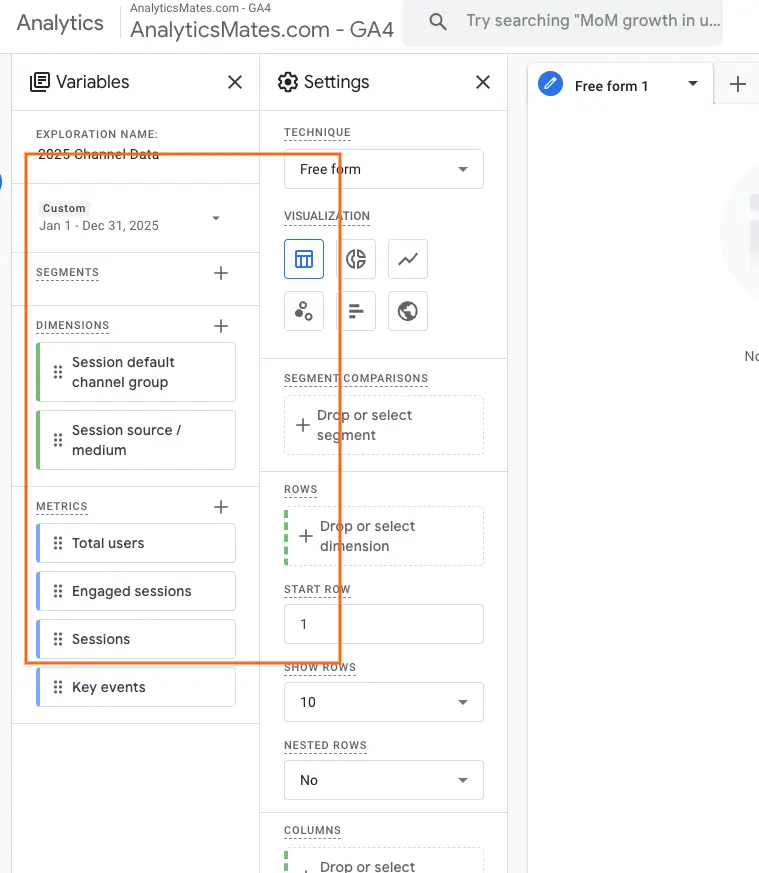Image resolution: width=759 pixels, height=873 pixels.
Task: Grab handle of Sessions metric
Action: click(58, 639)
